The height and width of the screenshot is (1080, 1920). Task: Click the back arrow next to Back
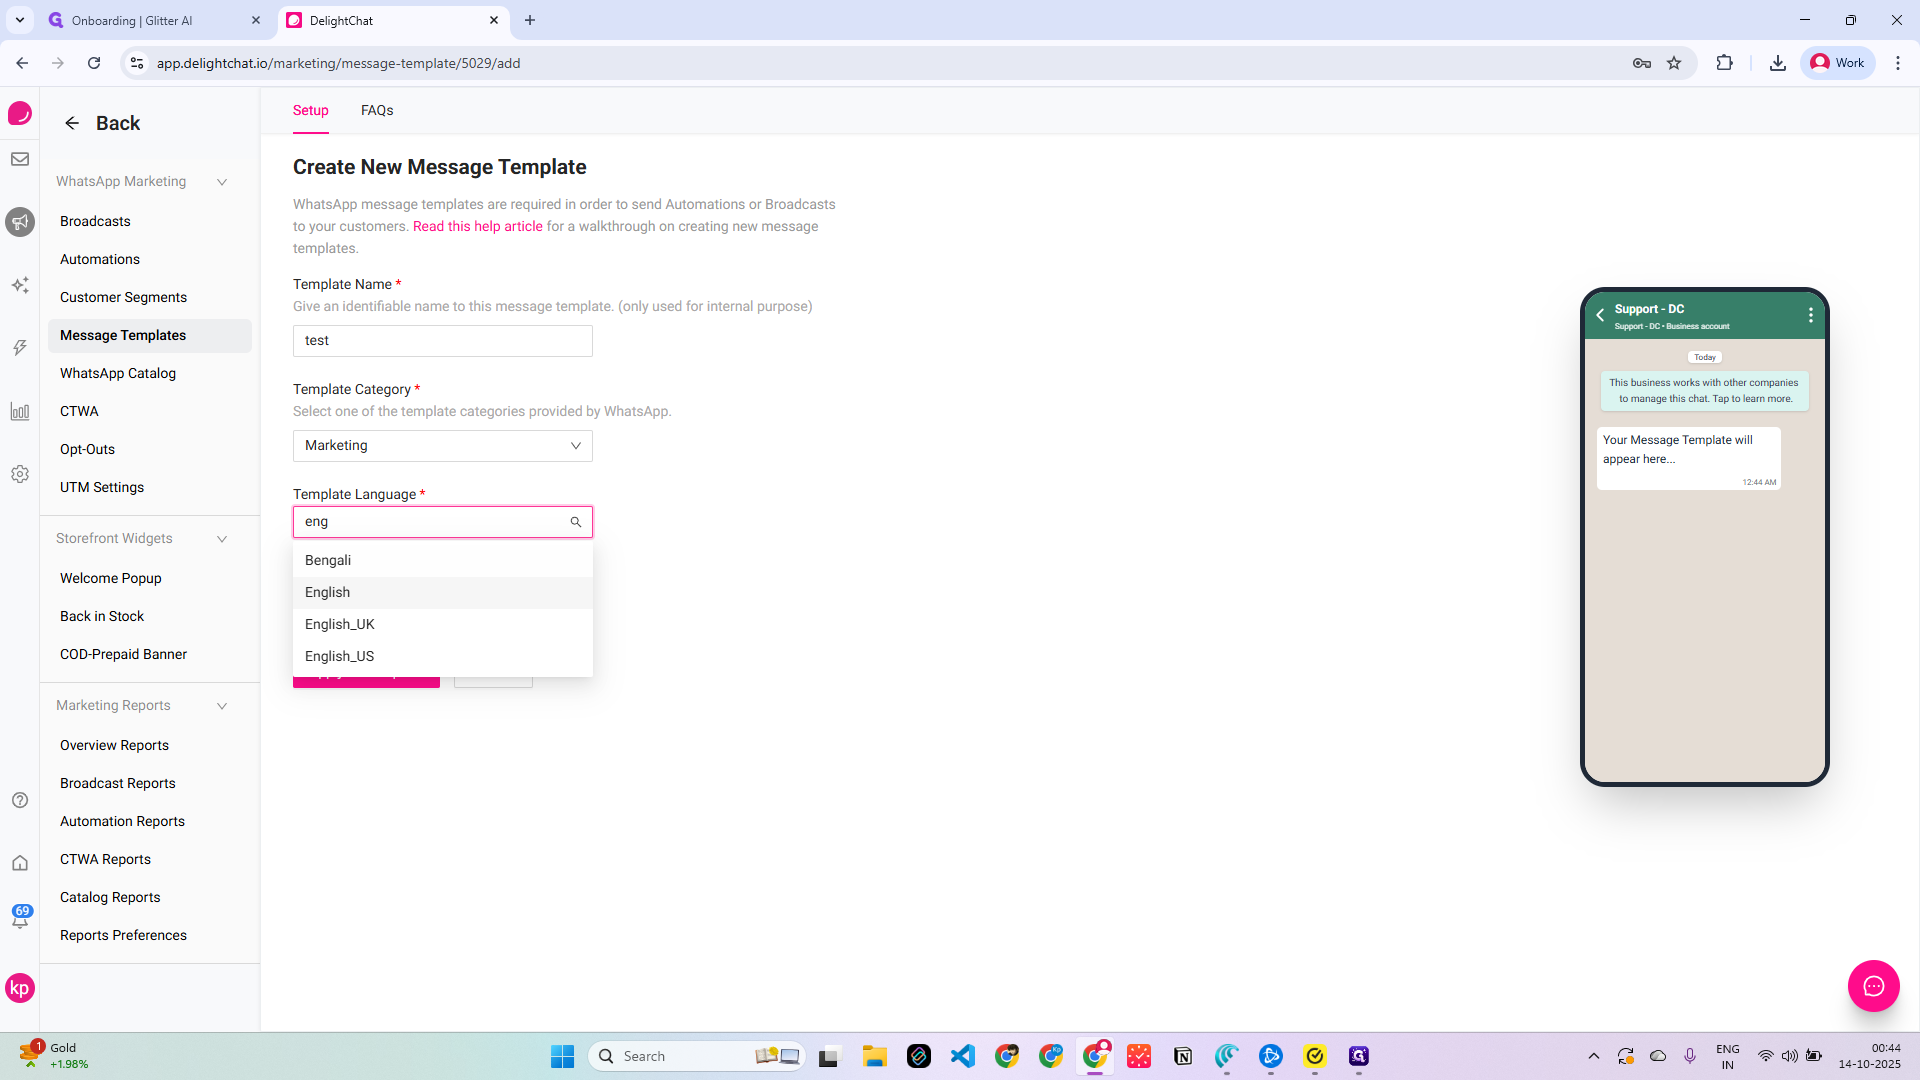72,123
